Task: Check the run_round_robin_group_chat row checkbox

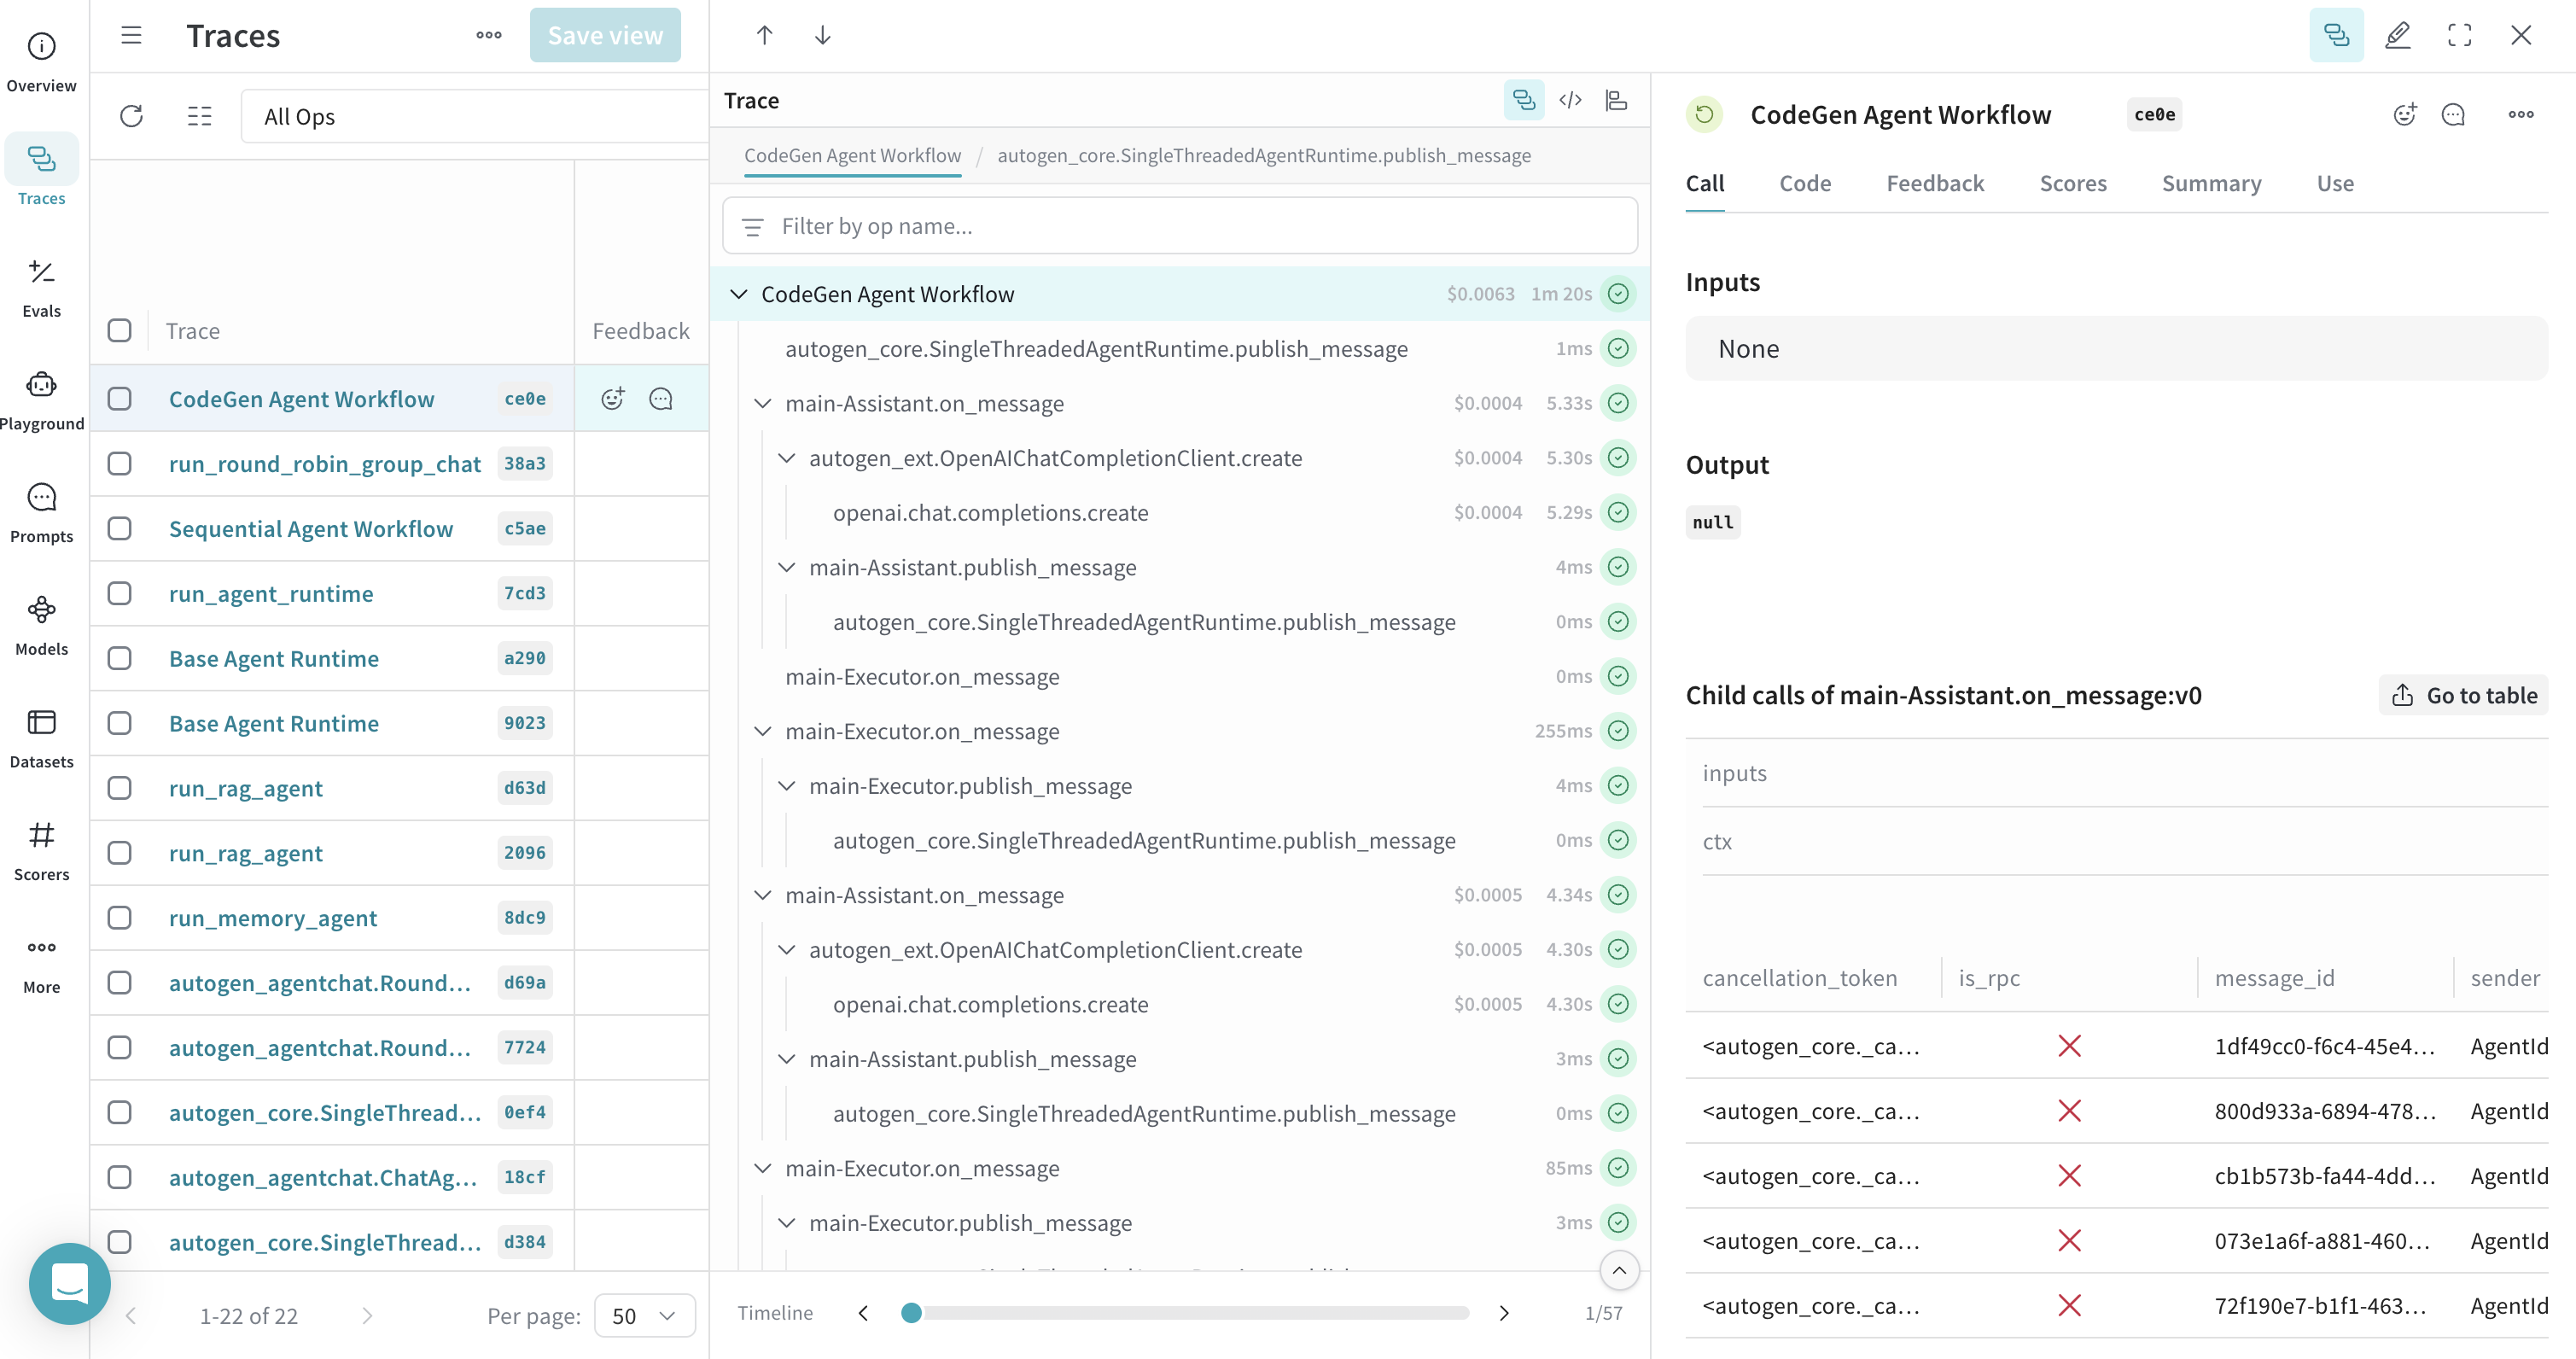Action: click(120, 464)
